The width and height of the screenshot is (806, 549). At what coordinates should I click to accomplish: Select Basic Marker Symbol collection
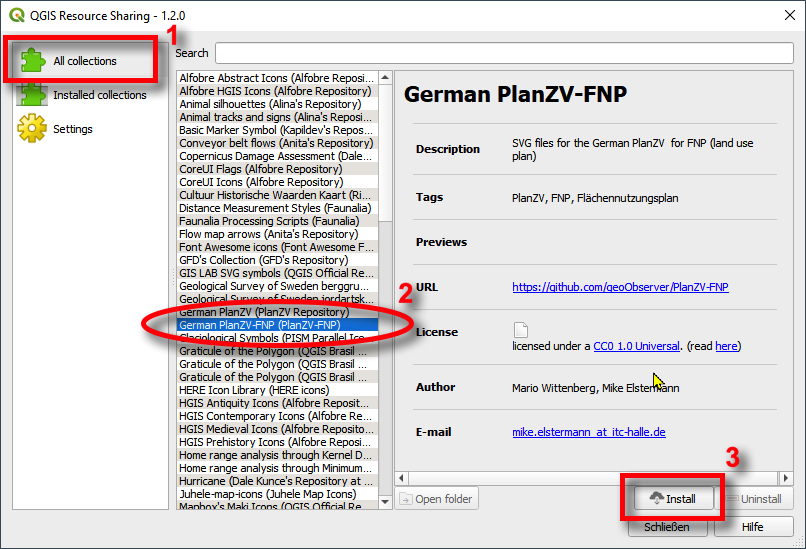pyautogui.click(x=278, y=130)
